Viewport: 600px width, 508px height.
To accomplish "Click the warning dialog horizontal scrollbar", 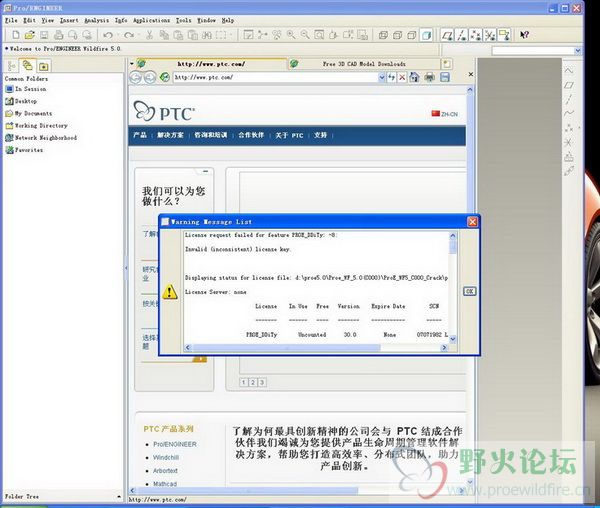I will click(287, 347).
